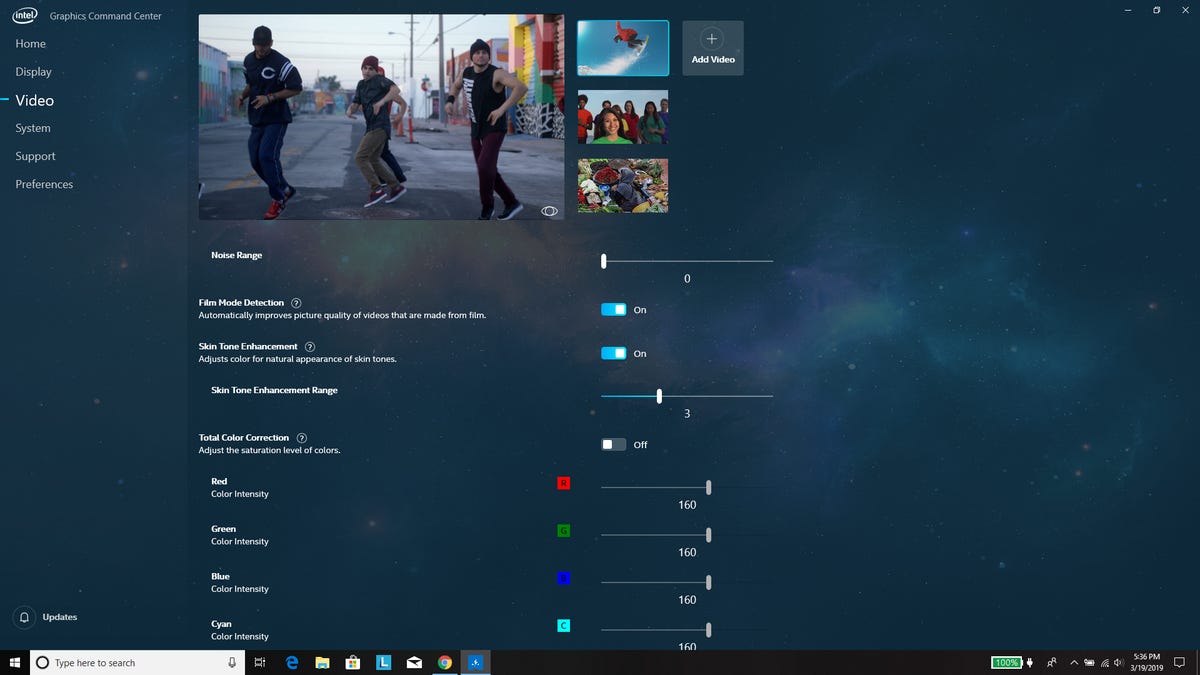The width and height of the screenshot is (1200, 675).
Task: Click the Add Video button
Action: click(712, 47)
